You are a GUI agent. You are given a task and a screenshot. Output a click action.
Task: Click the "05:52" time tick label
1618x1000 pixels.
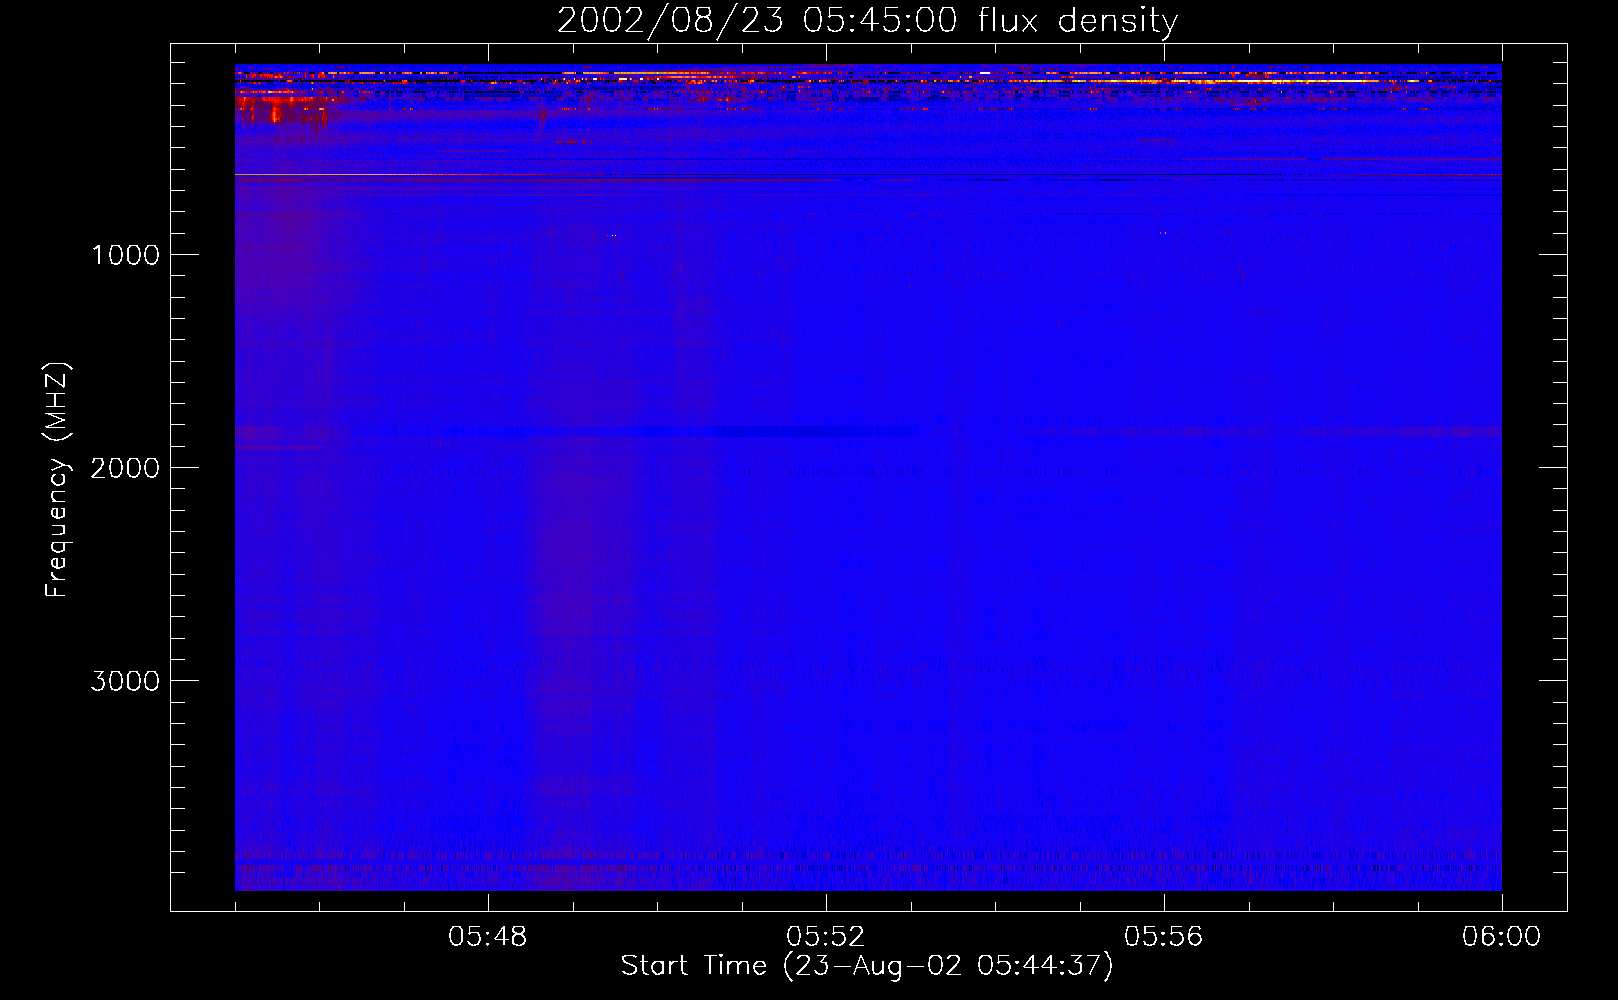pyautogui.click(x=826, y=937)
